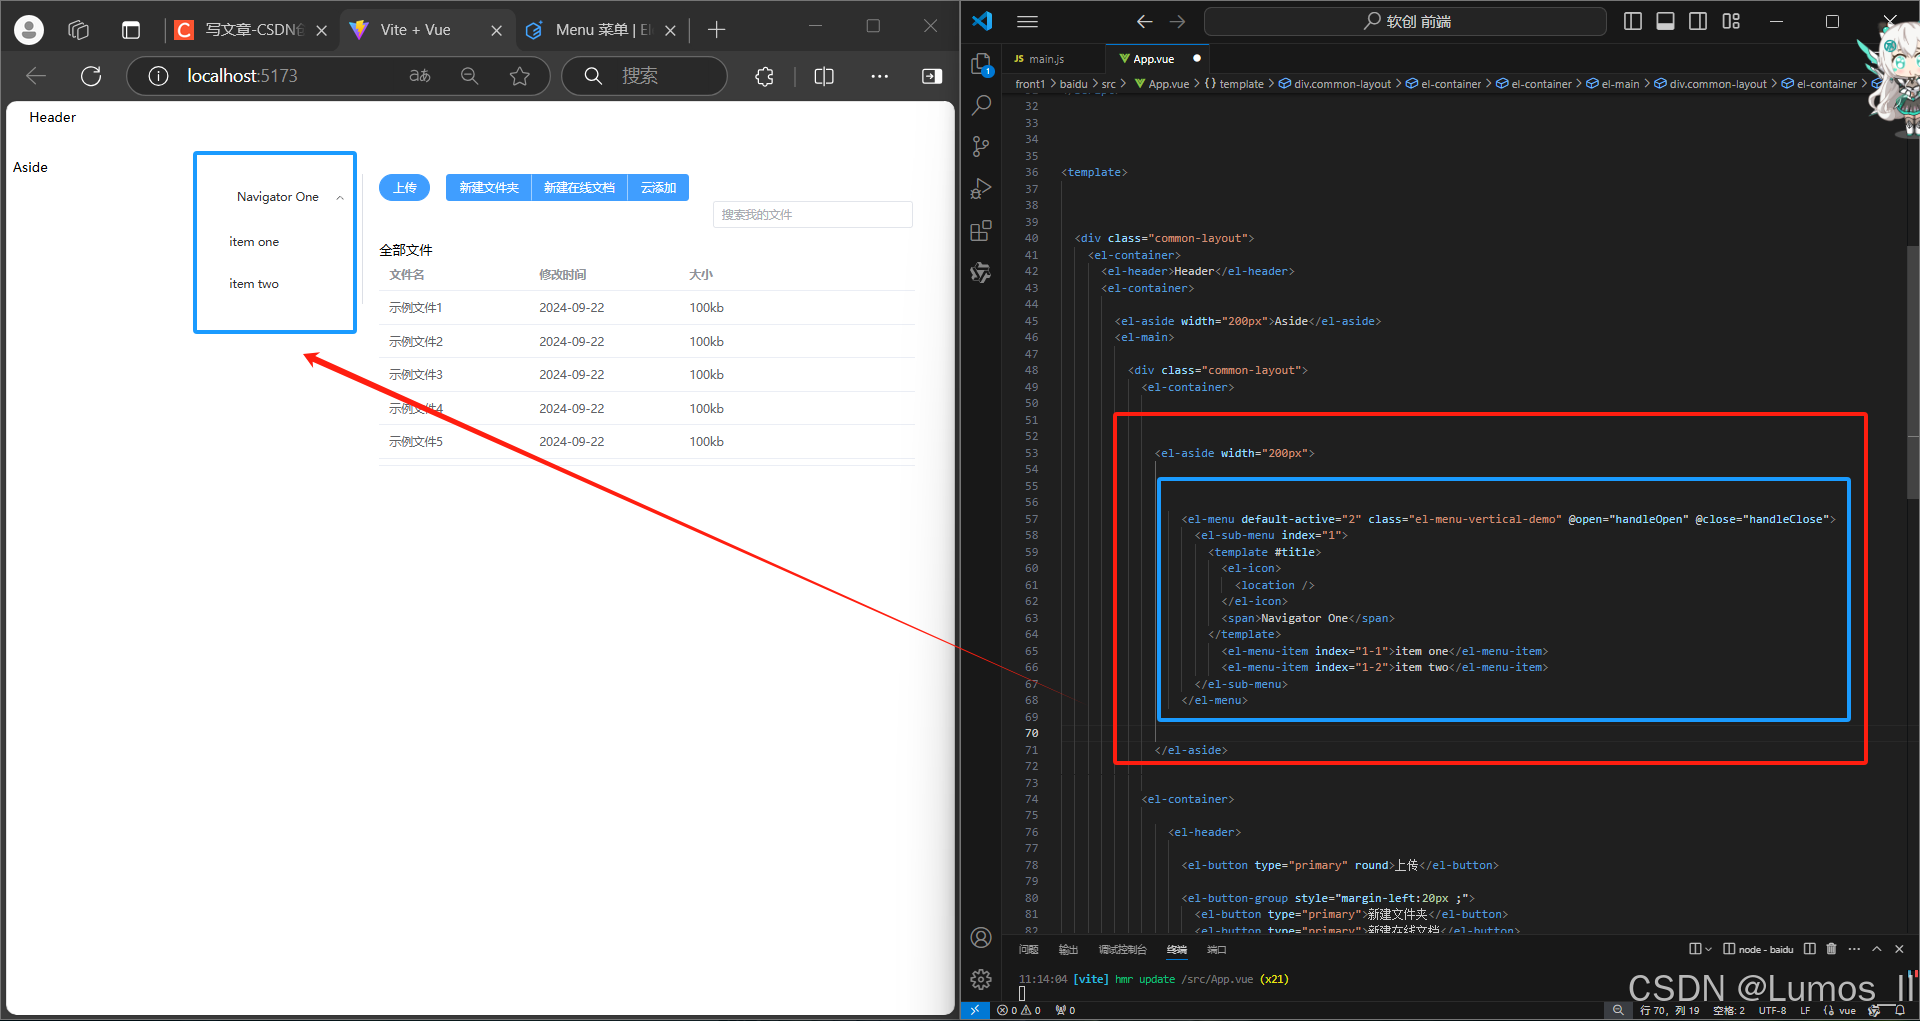View site information for localhost

[158, 76]
